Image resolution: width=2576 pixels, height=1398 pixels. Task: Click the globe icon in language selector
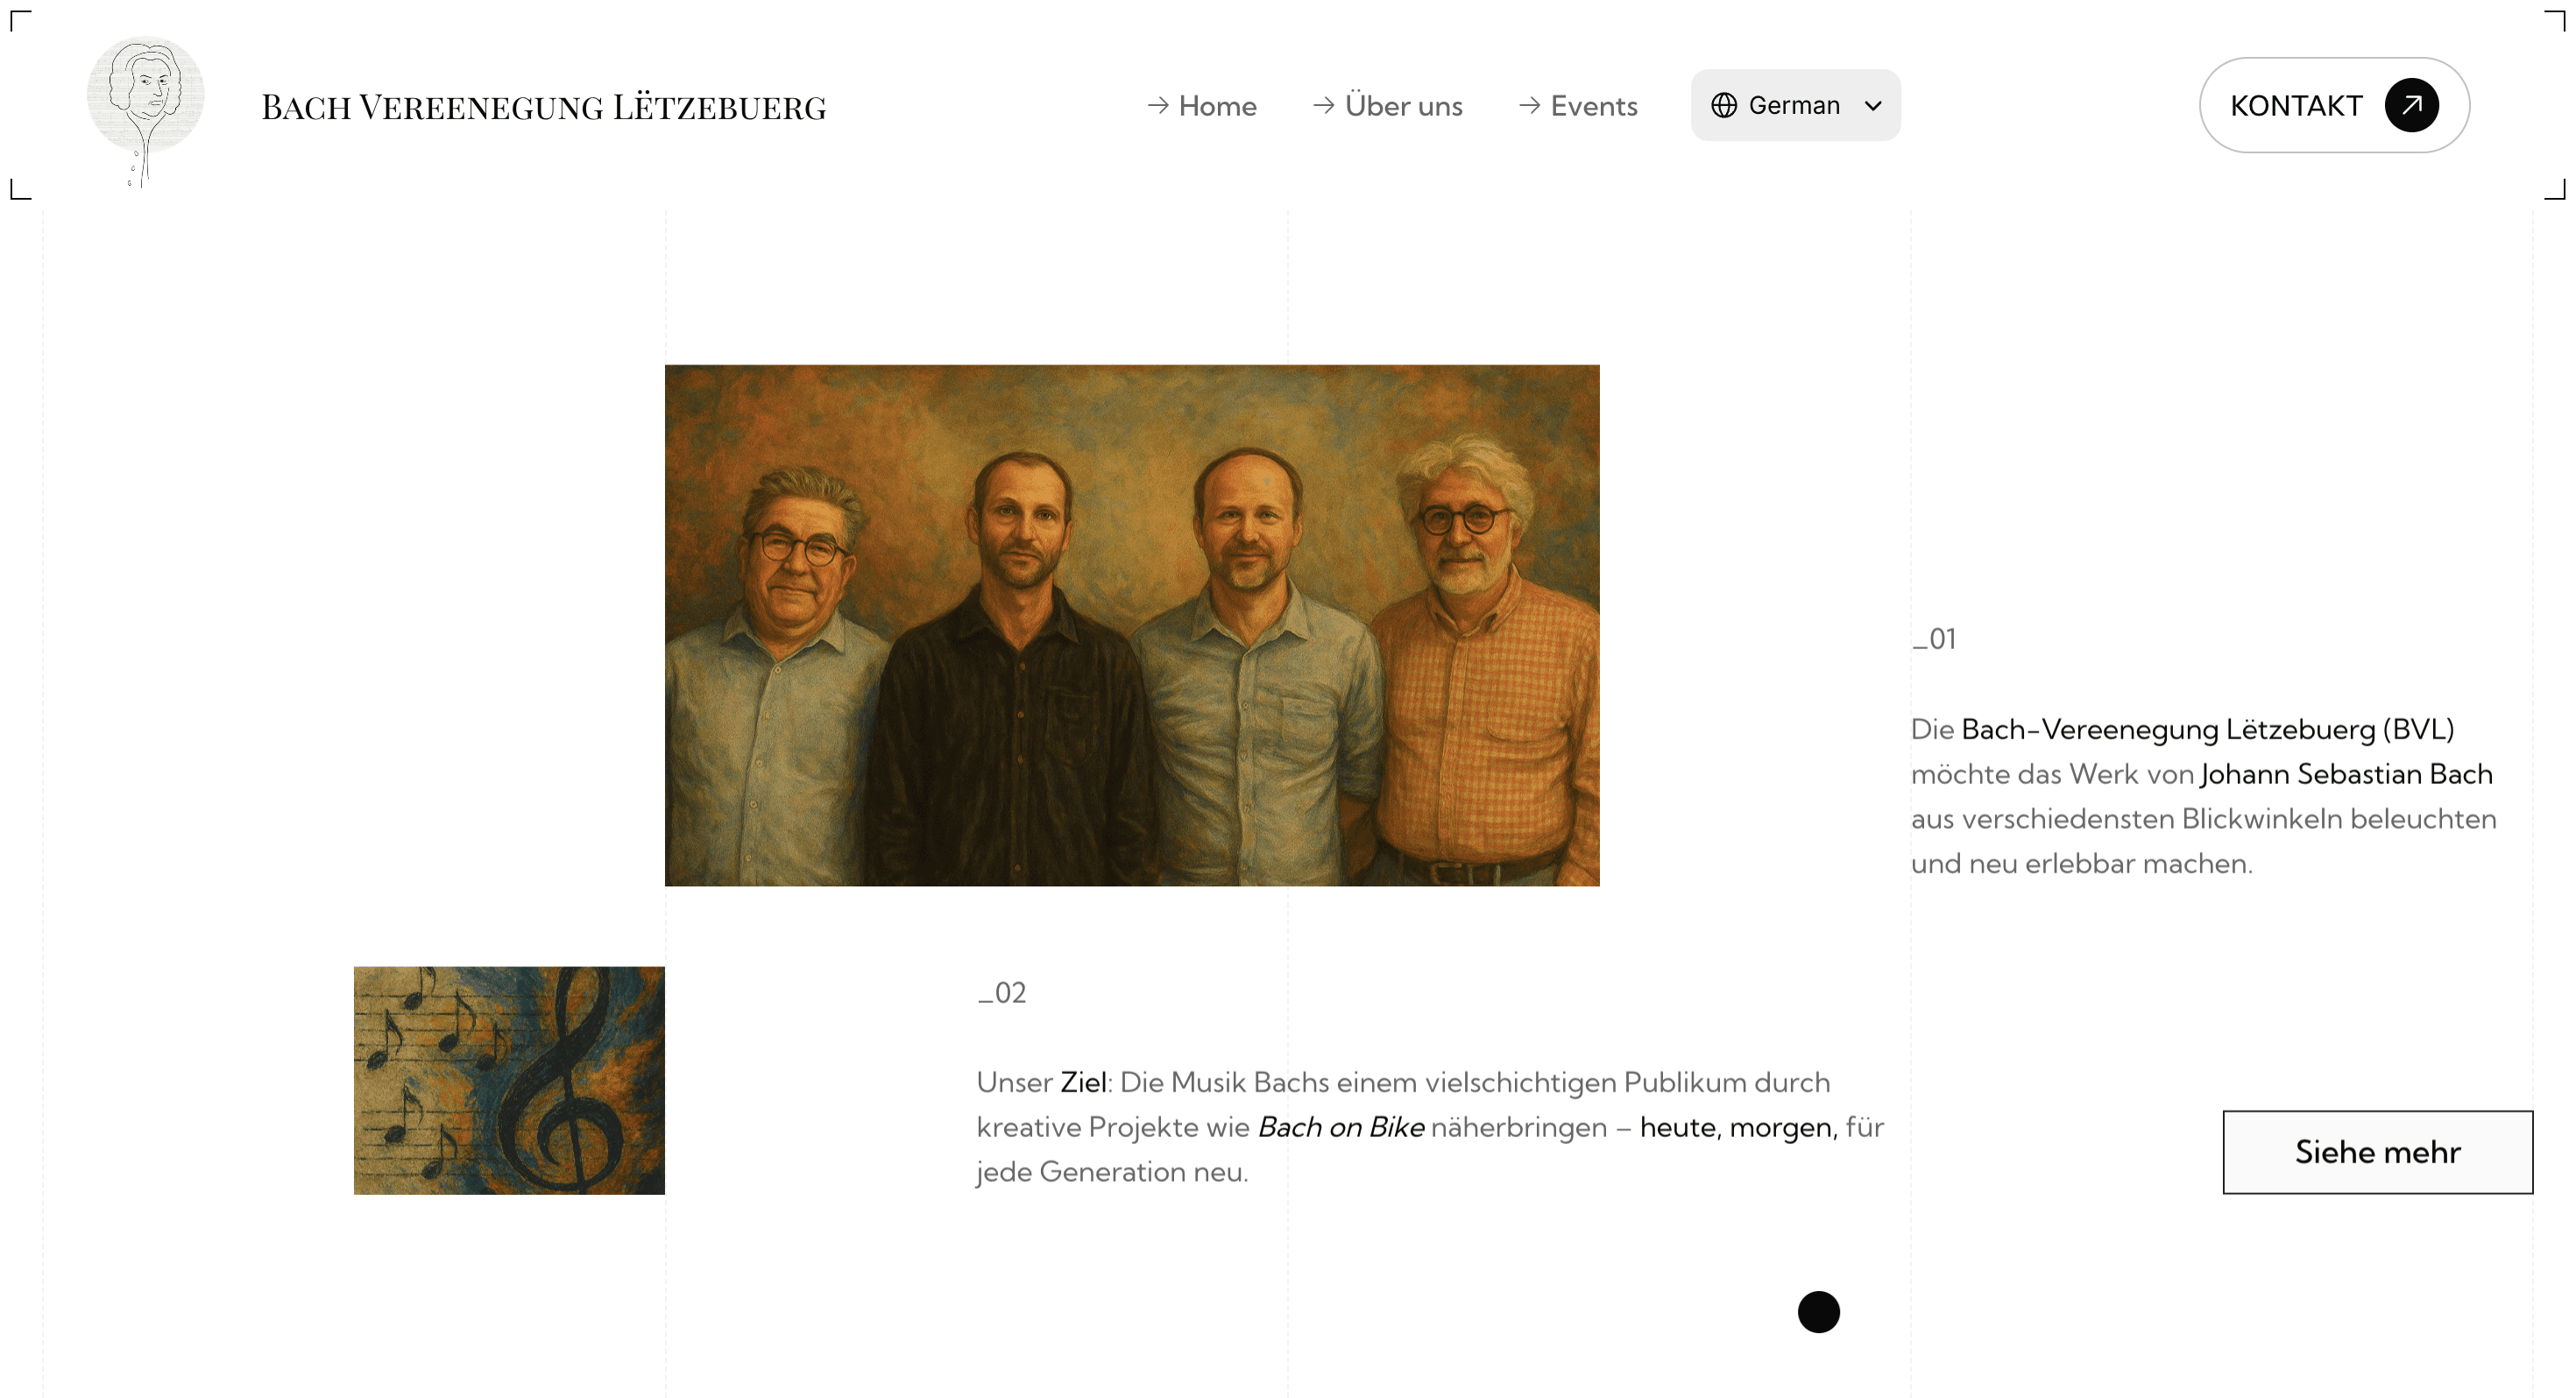point(1723,105)
